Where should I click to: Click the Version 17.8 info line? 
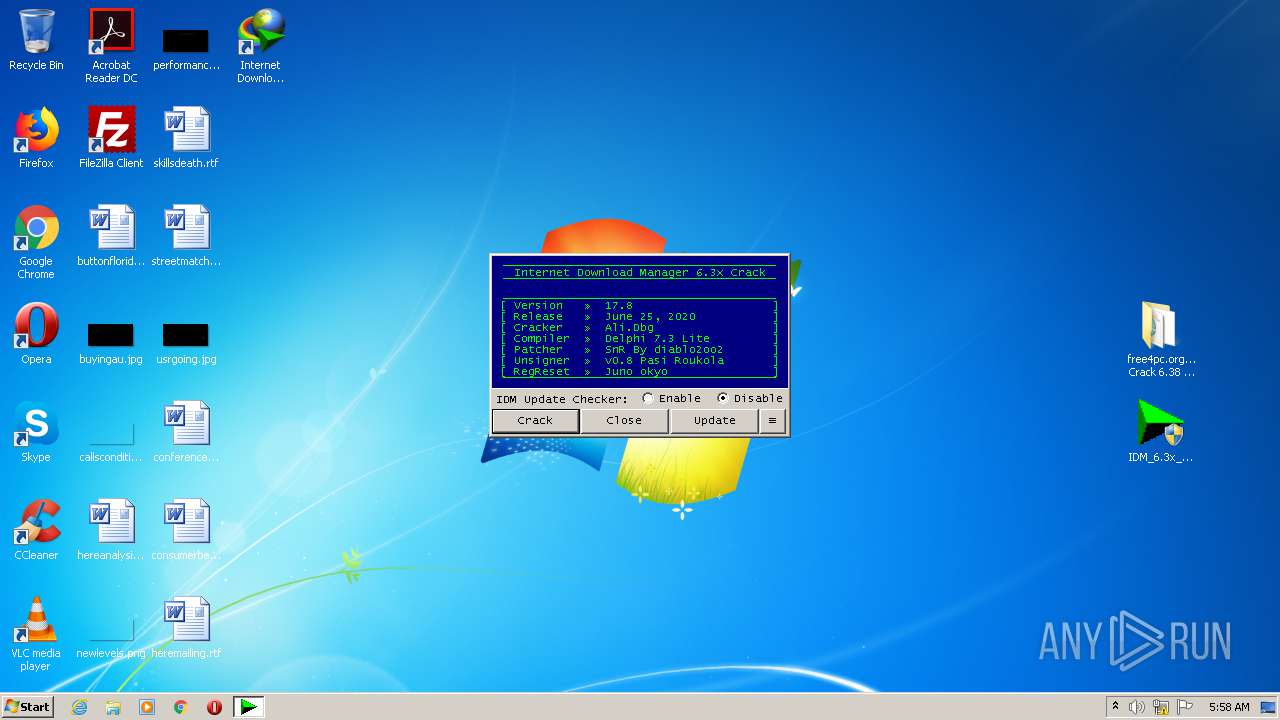639,305
